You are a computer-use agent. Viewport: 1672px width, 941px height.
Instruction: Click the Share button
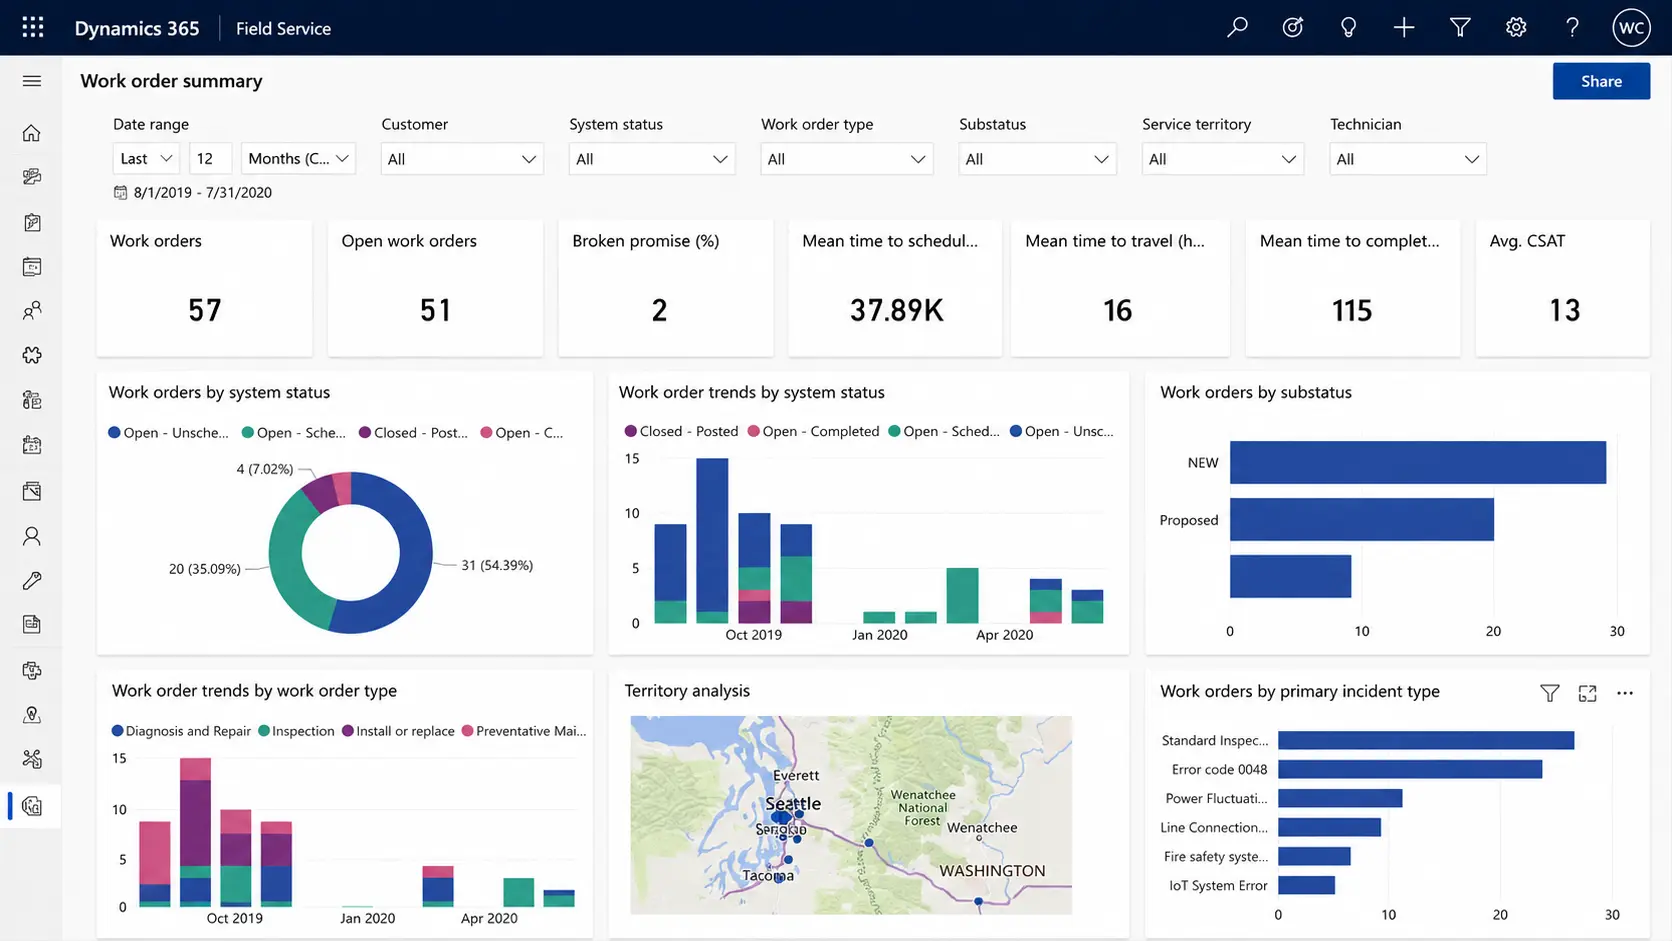(1601, 81)
